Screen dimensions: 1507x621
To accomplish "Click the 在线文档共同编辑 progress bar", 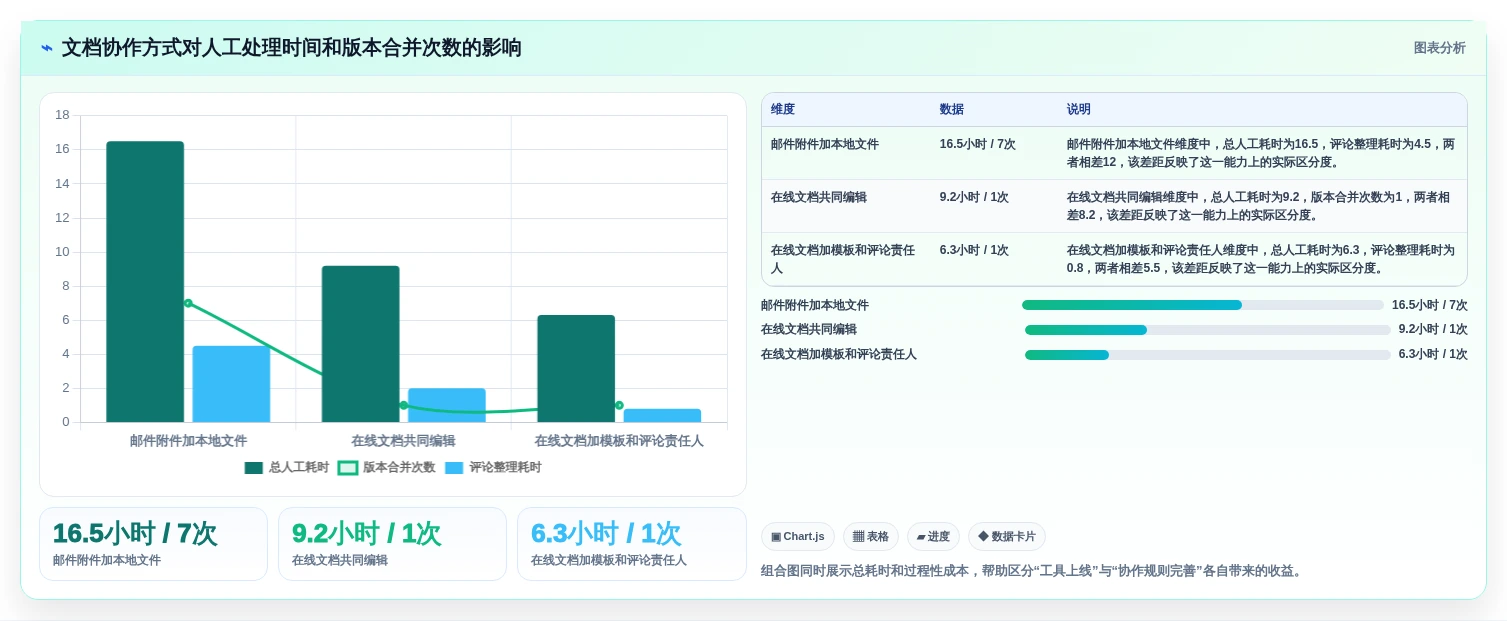I will click(1207, 329).
